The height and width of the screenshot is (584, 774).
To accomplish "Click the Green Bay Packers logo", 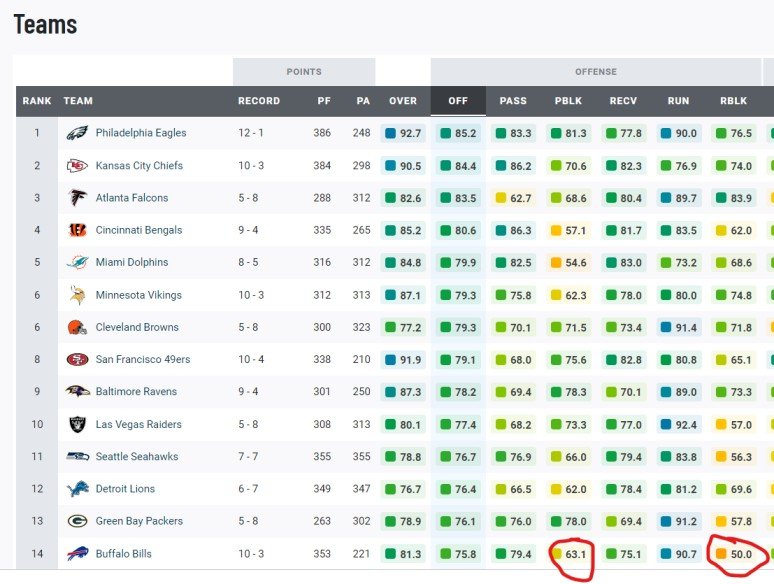I will [x=77, y=521].
